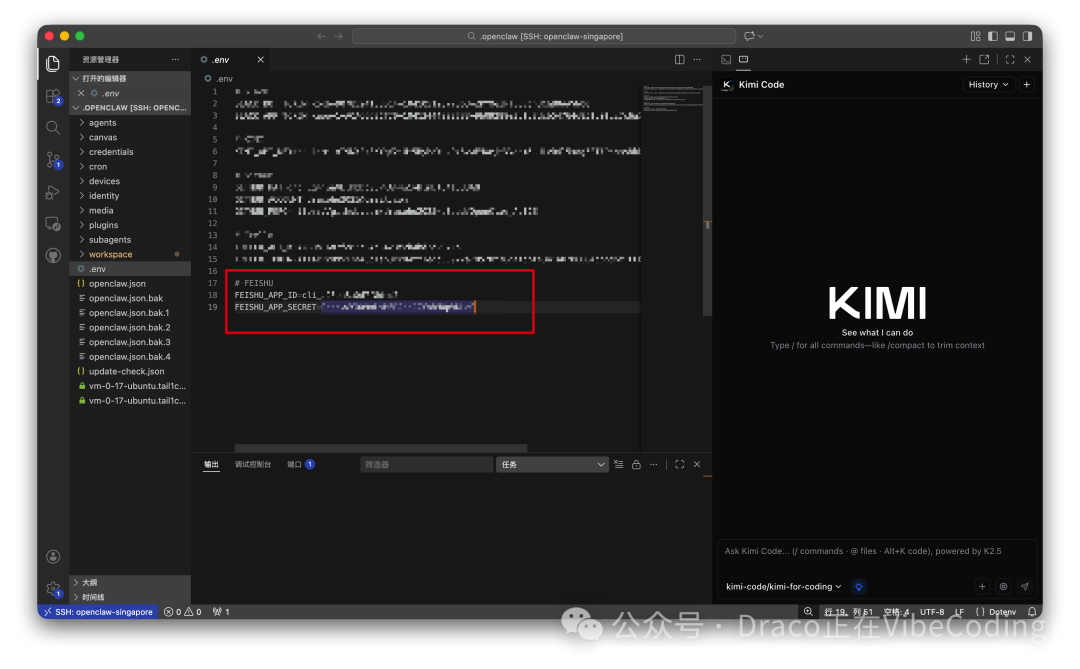Switch to the debug console tab
The height and width of the screenshot is (669, 1080).
(252, 464)
